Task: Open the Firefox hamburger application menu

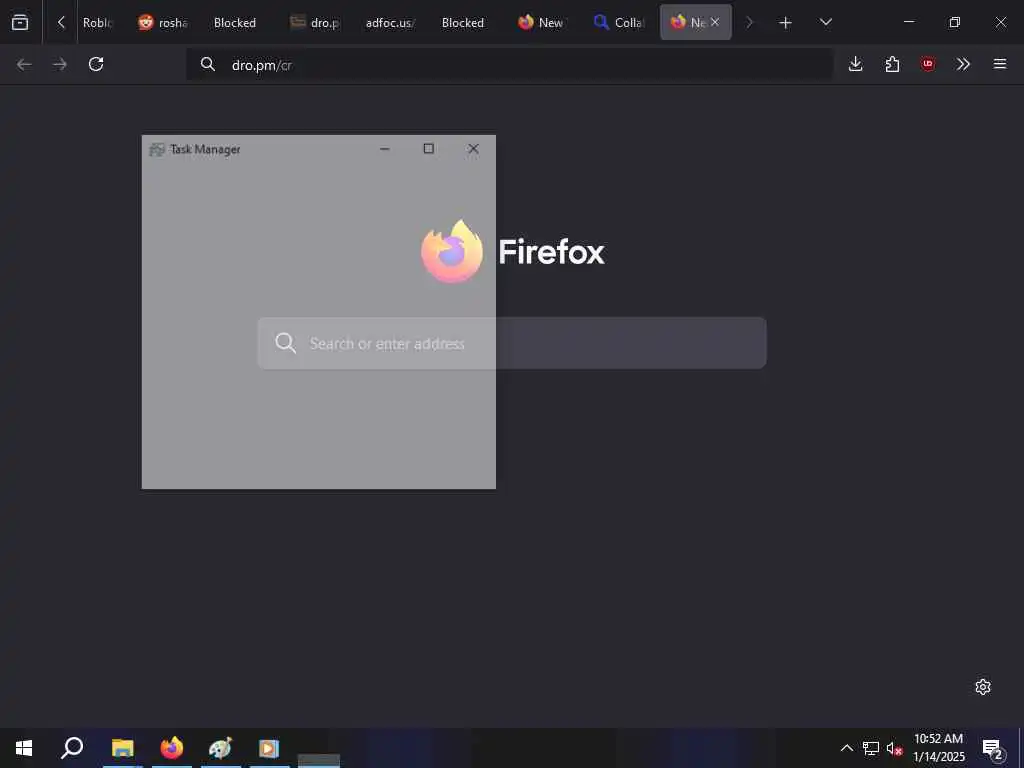Action: click(1000, 64)
